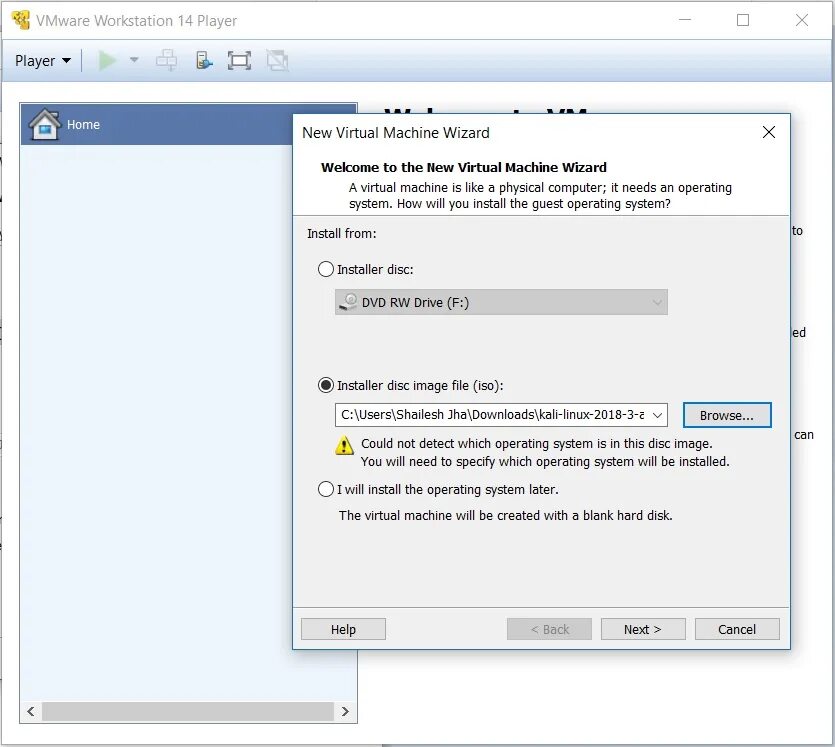Close the New Virtual Machine Wizard
This screenshot has width=835, height=747.
pos(768,132)
